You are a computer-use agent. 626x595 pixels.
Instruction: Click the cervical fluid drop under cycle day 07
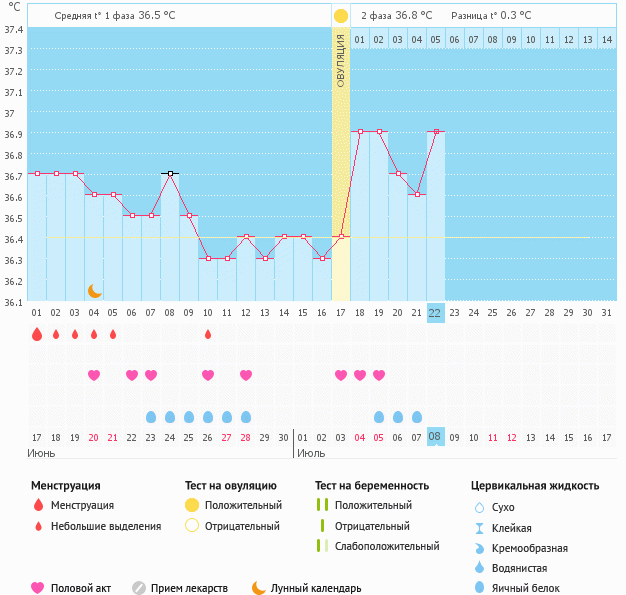pyautogui.click(x=151, y=416)
